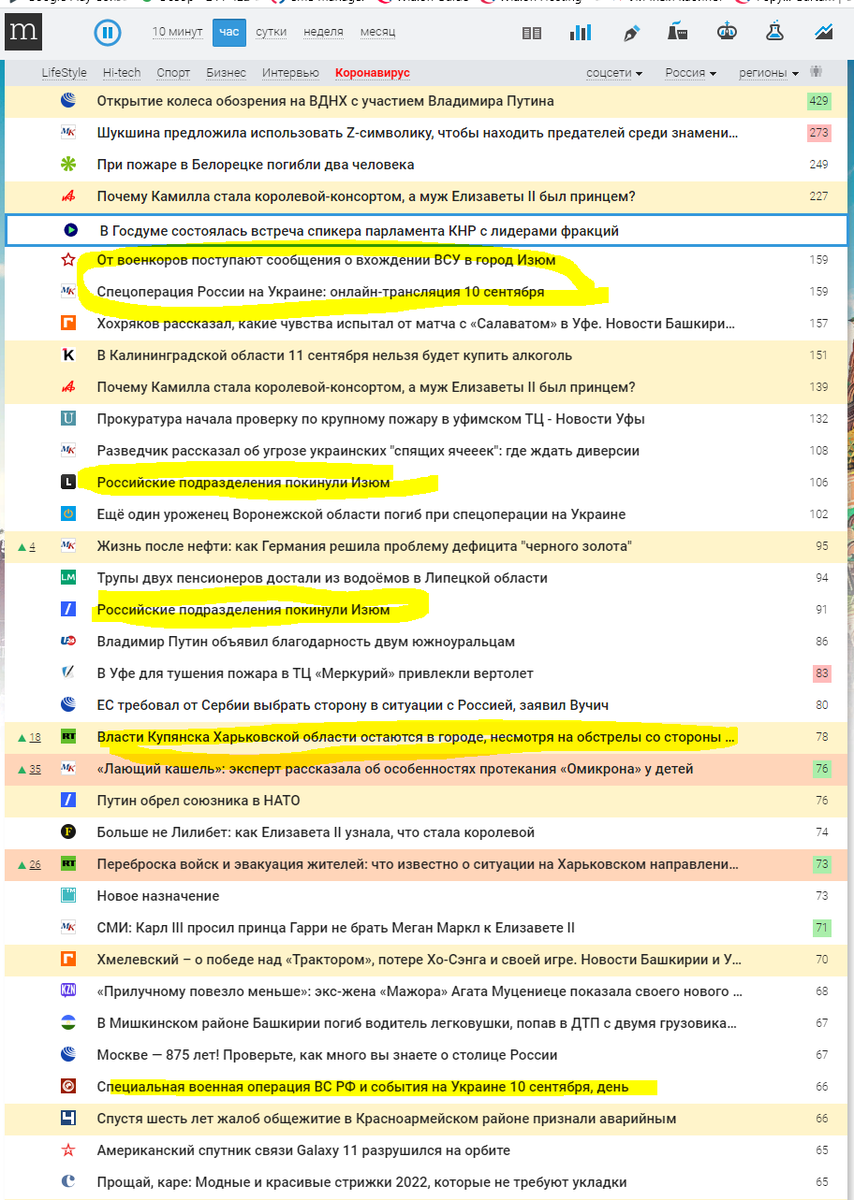Viewport: 854px width, 1200px height.
Task: Click green asterisk icon beside Белорецк fire story
Action: tap(68, 164)
